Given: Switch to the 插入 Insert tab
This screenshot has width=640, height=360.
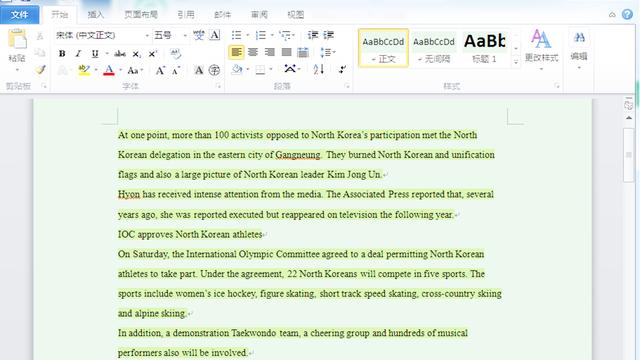Looking at the screenshot, I should [x=96, y=15].
